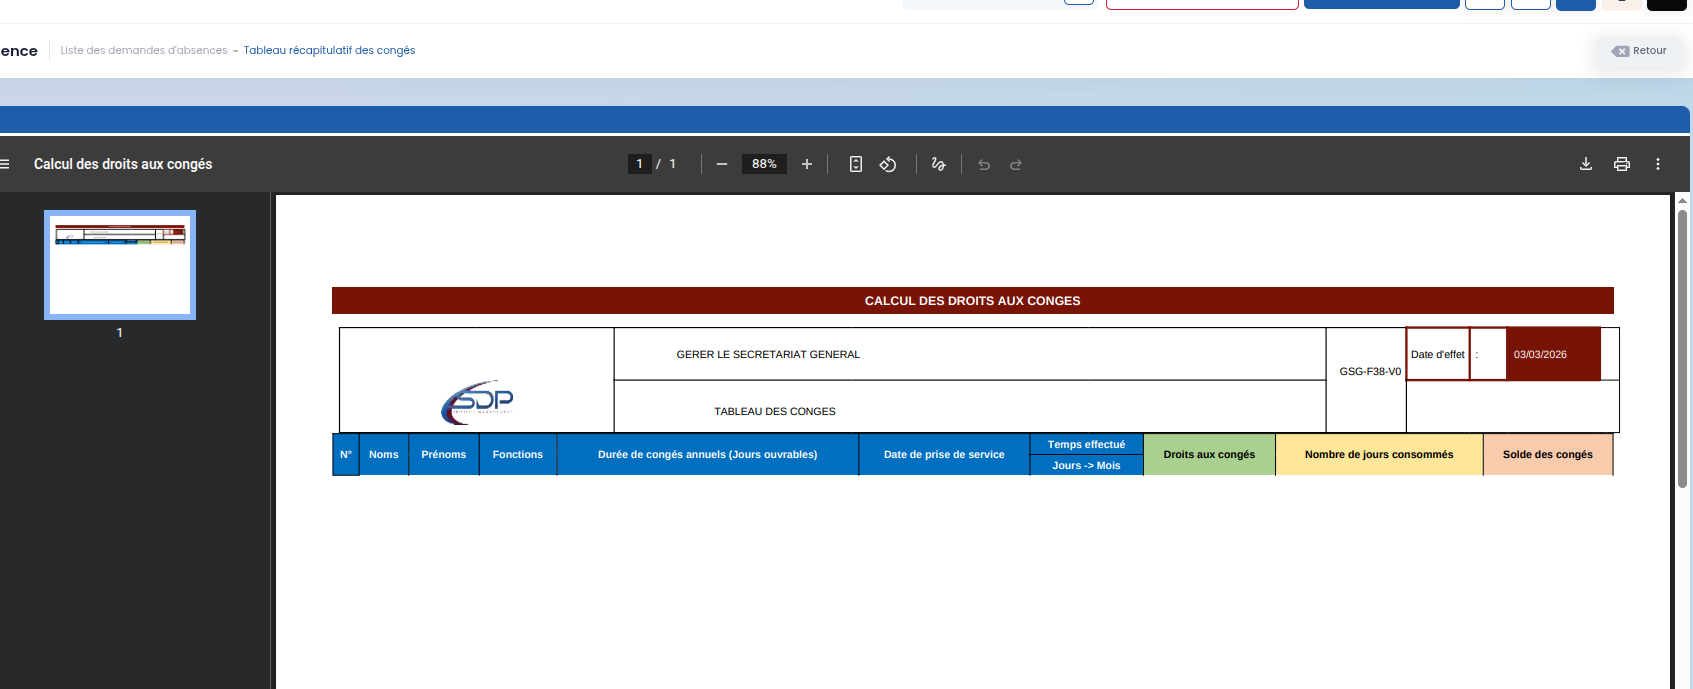Image resolution: width=1693 pixels, height=689 pixels.
Task: Download the PDF document
Action: point(1586,164)
